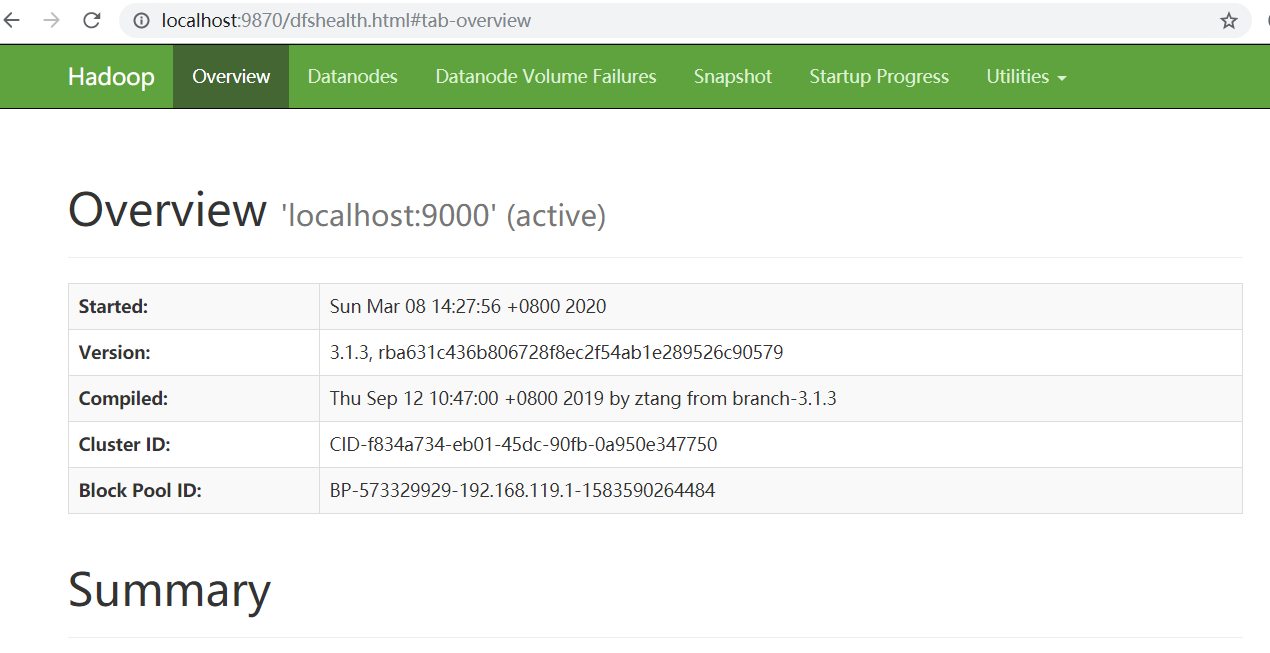Click the Version row in the table
Image resolution: width=1270 pixels, height=653 pixels.
(556, 352)
